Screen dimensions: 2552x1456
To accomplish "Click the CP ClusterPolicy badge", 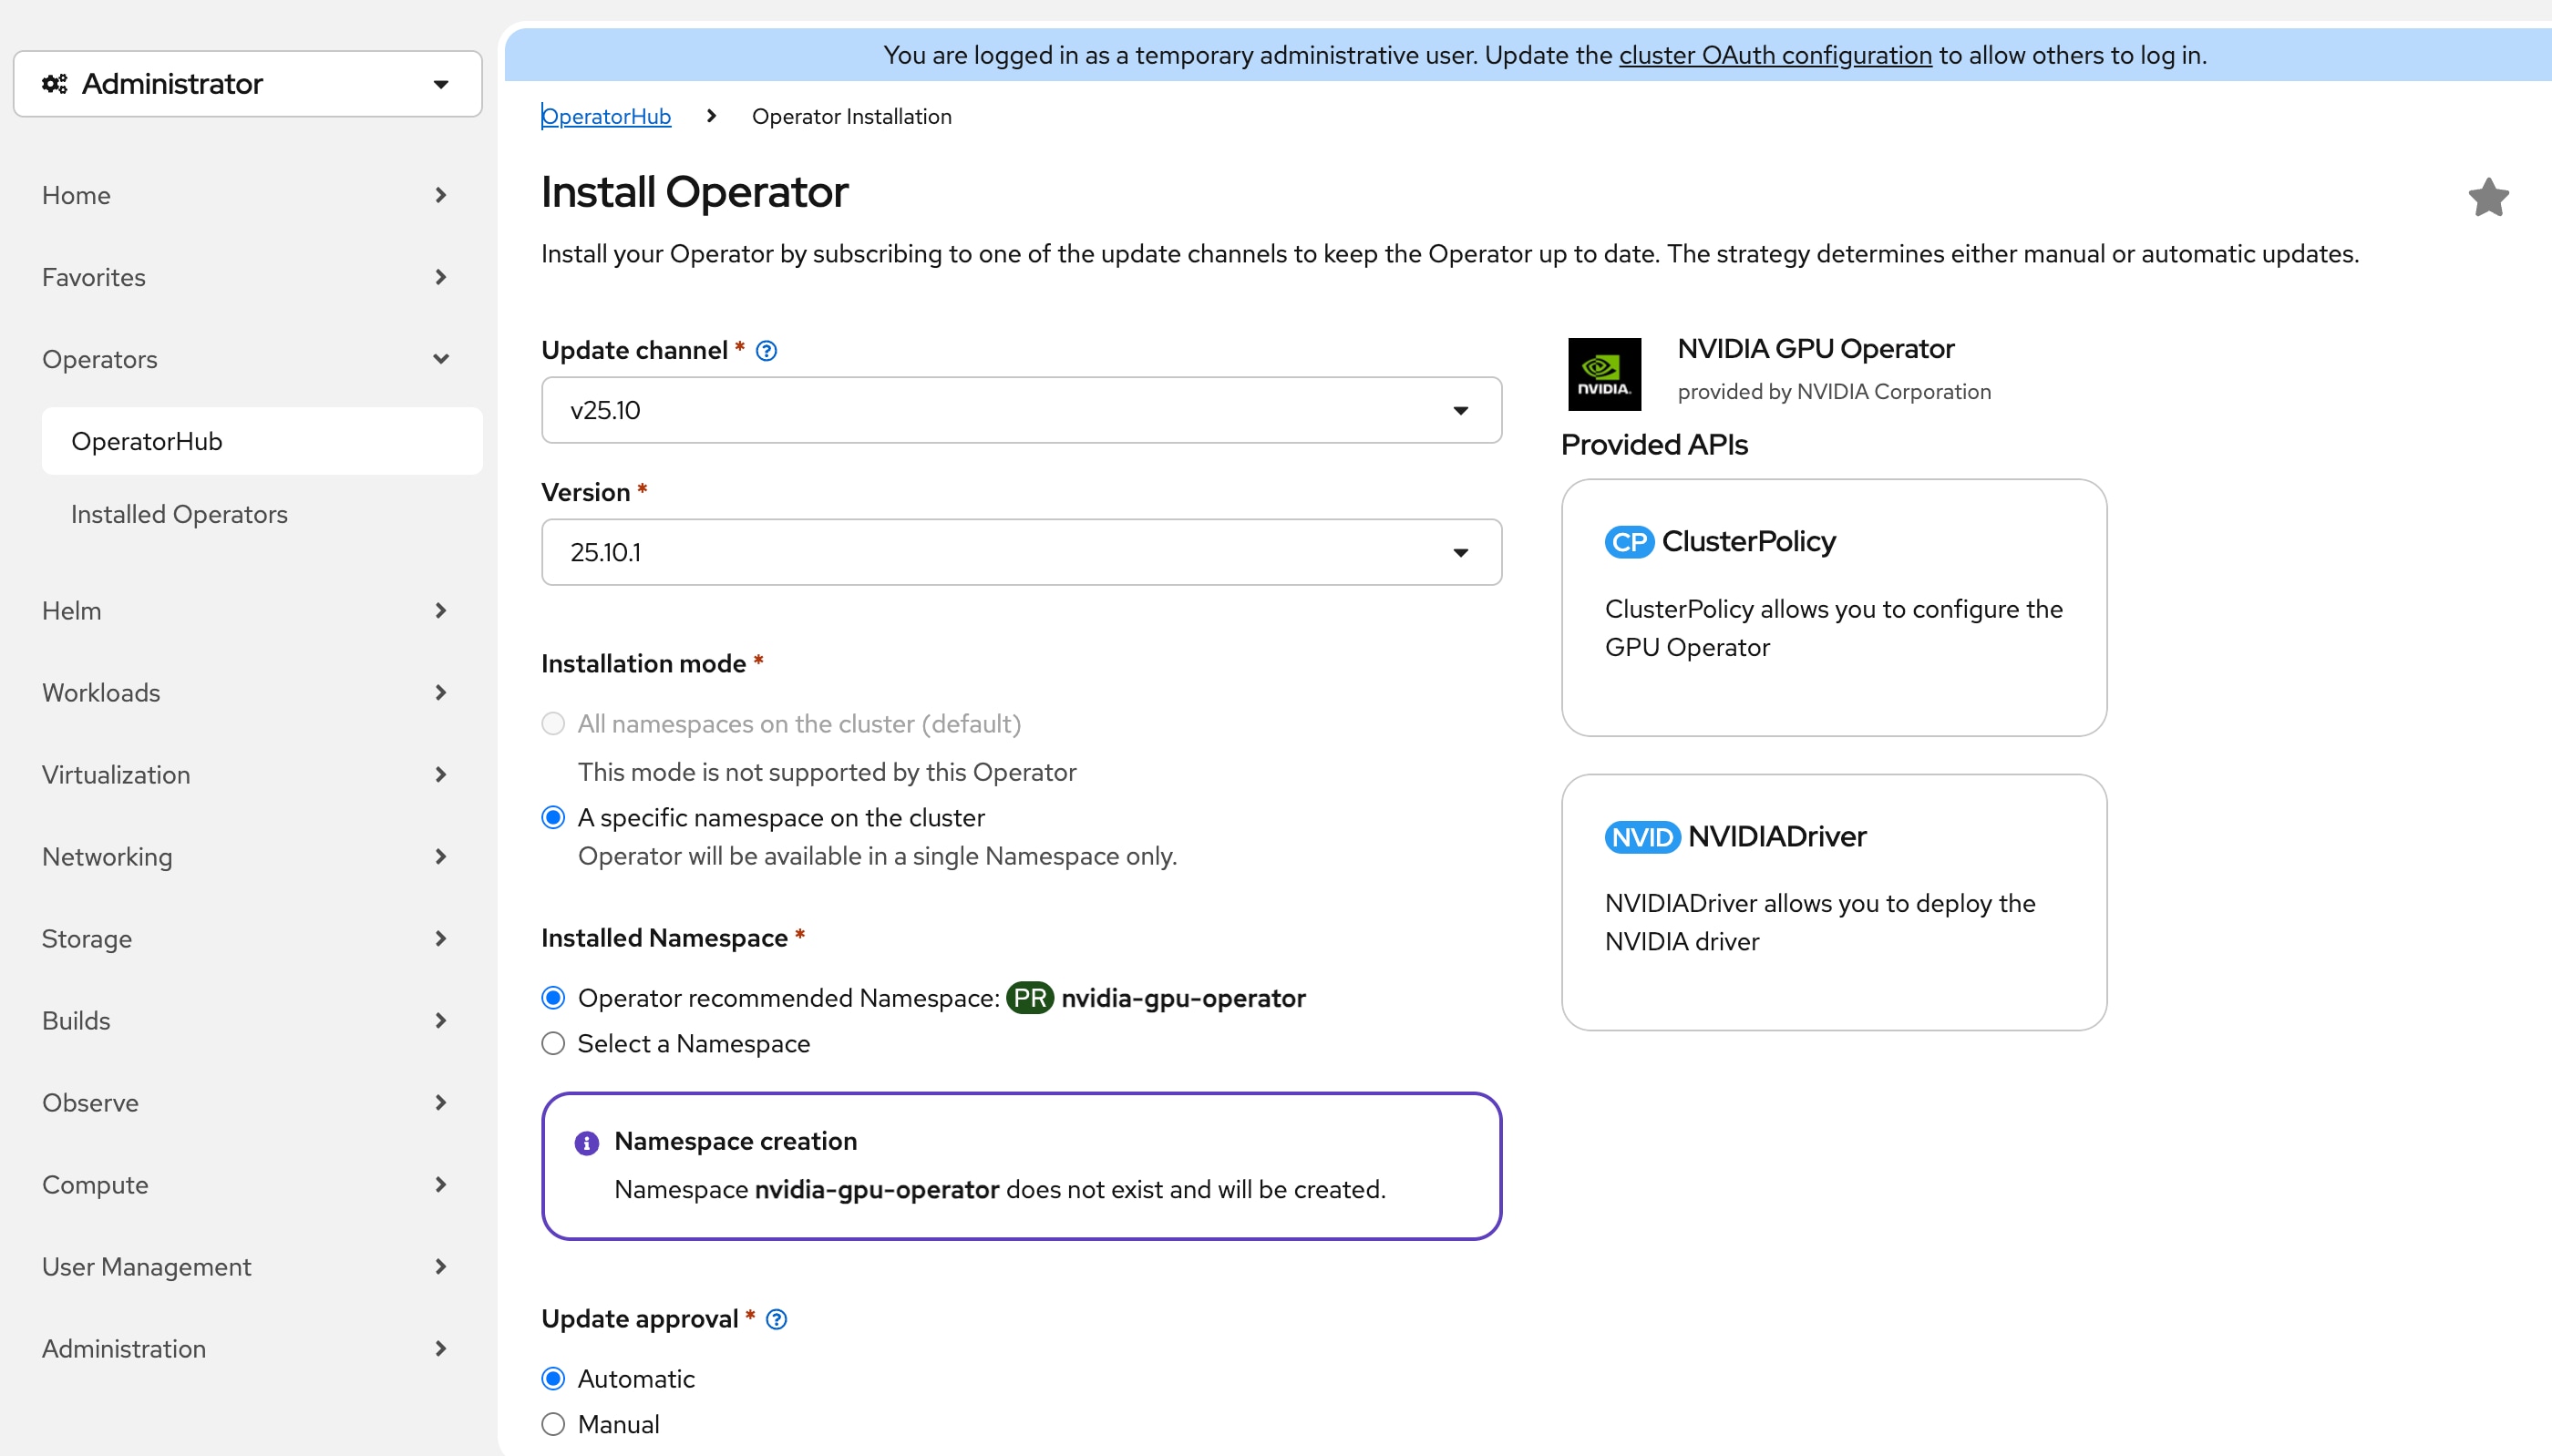I will [x=1628, y=542].
